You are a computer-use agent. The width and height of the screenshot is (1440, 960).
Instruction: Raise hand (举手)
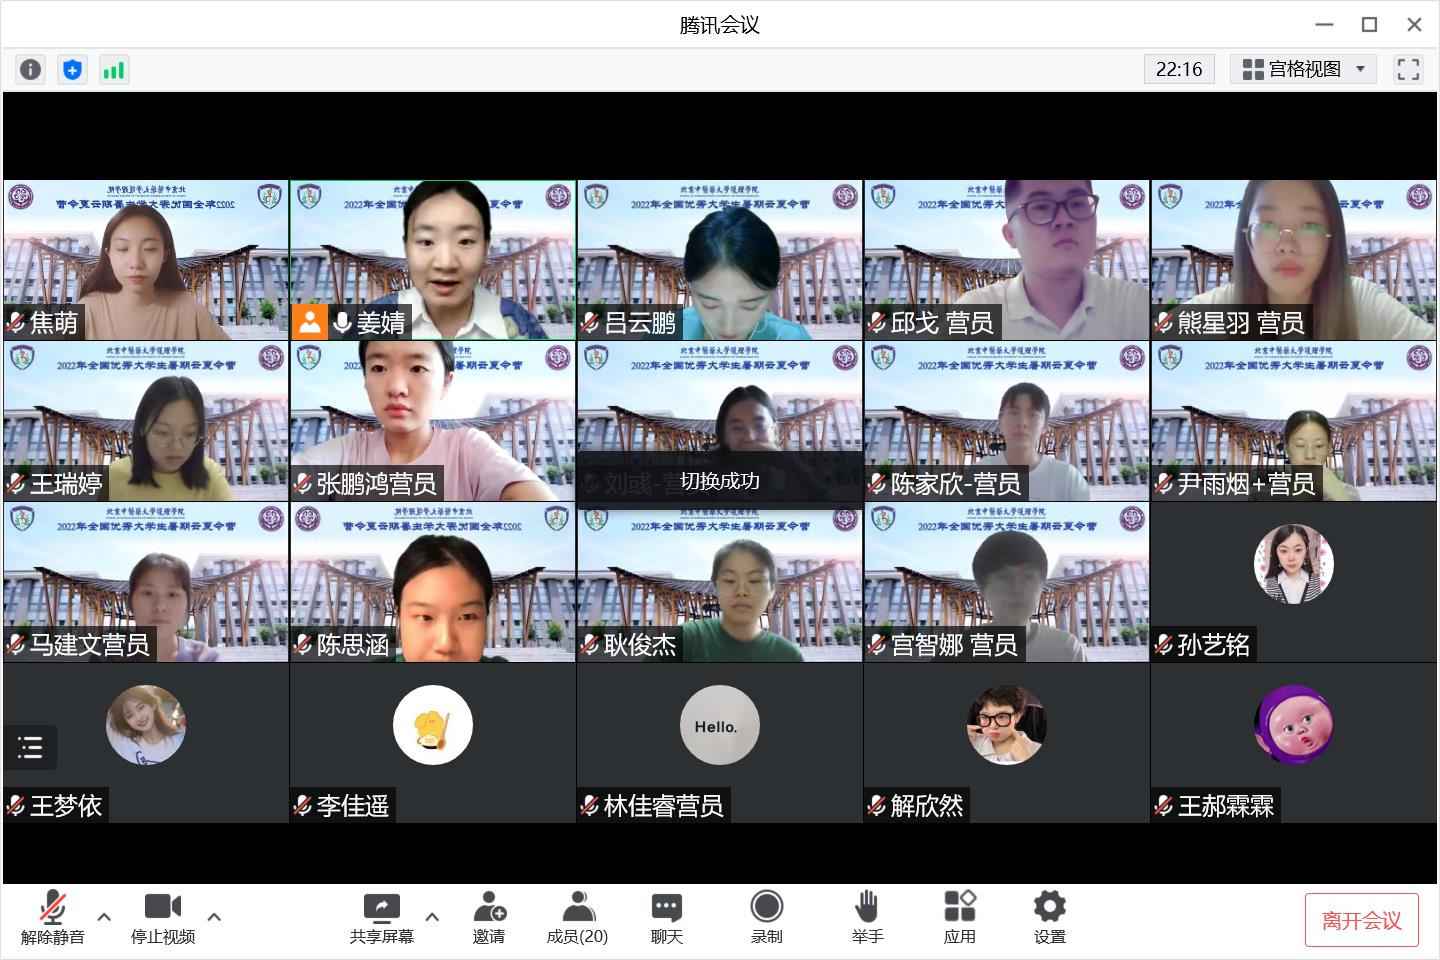(x=867, y=917)
